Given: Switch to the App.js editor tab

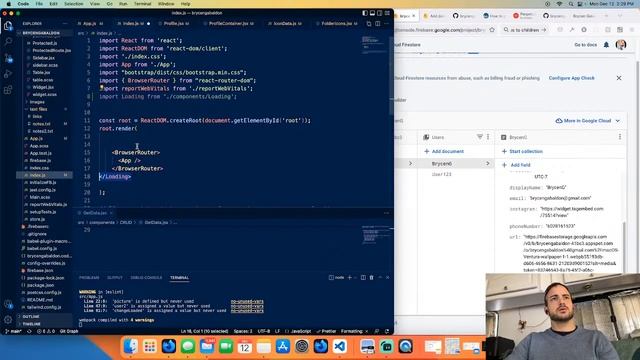Looking at the screenshot, I should (x=91, y=24).
